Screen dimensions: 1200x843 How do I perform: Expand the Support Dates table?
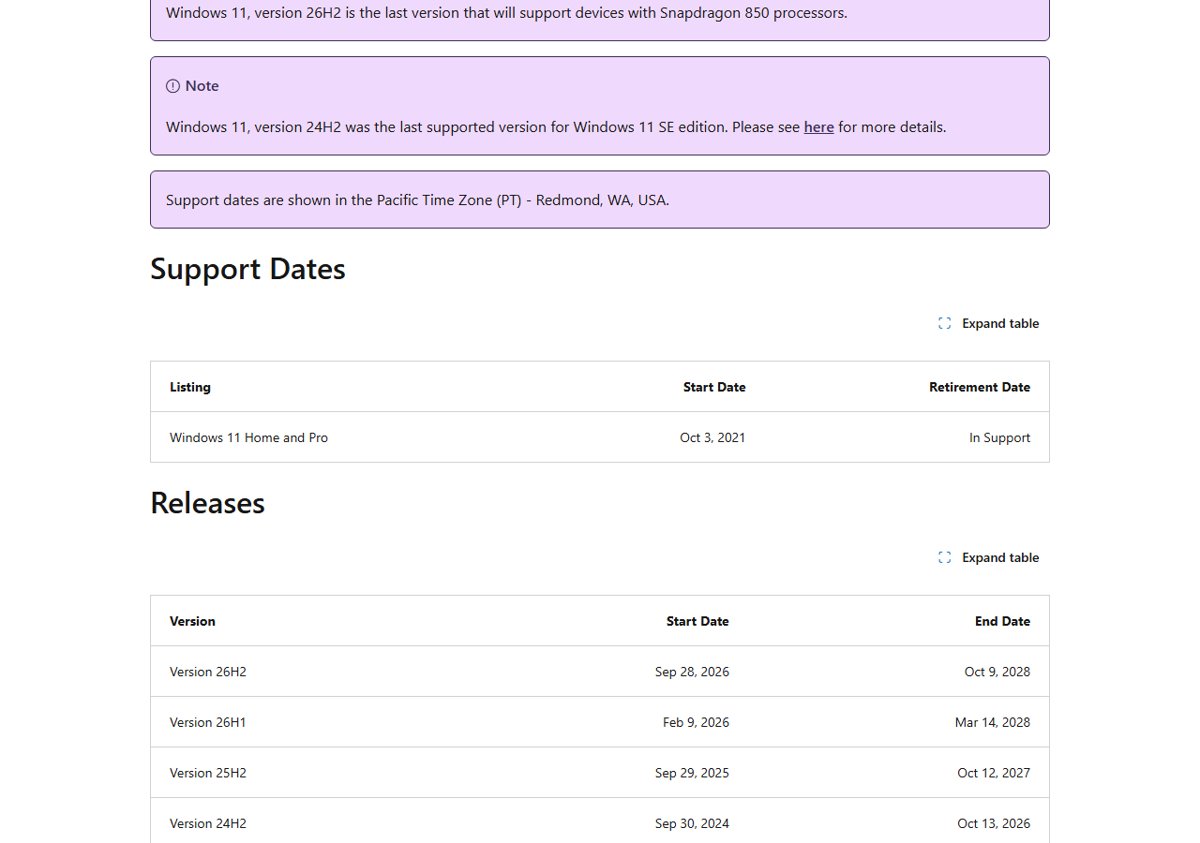pos(988,323)
